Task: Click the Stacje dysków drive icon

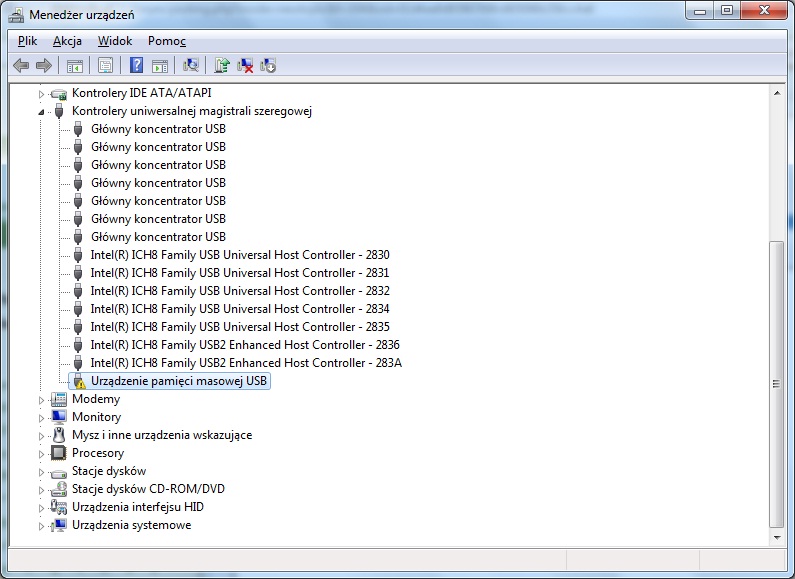Action: [59, 473]
